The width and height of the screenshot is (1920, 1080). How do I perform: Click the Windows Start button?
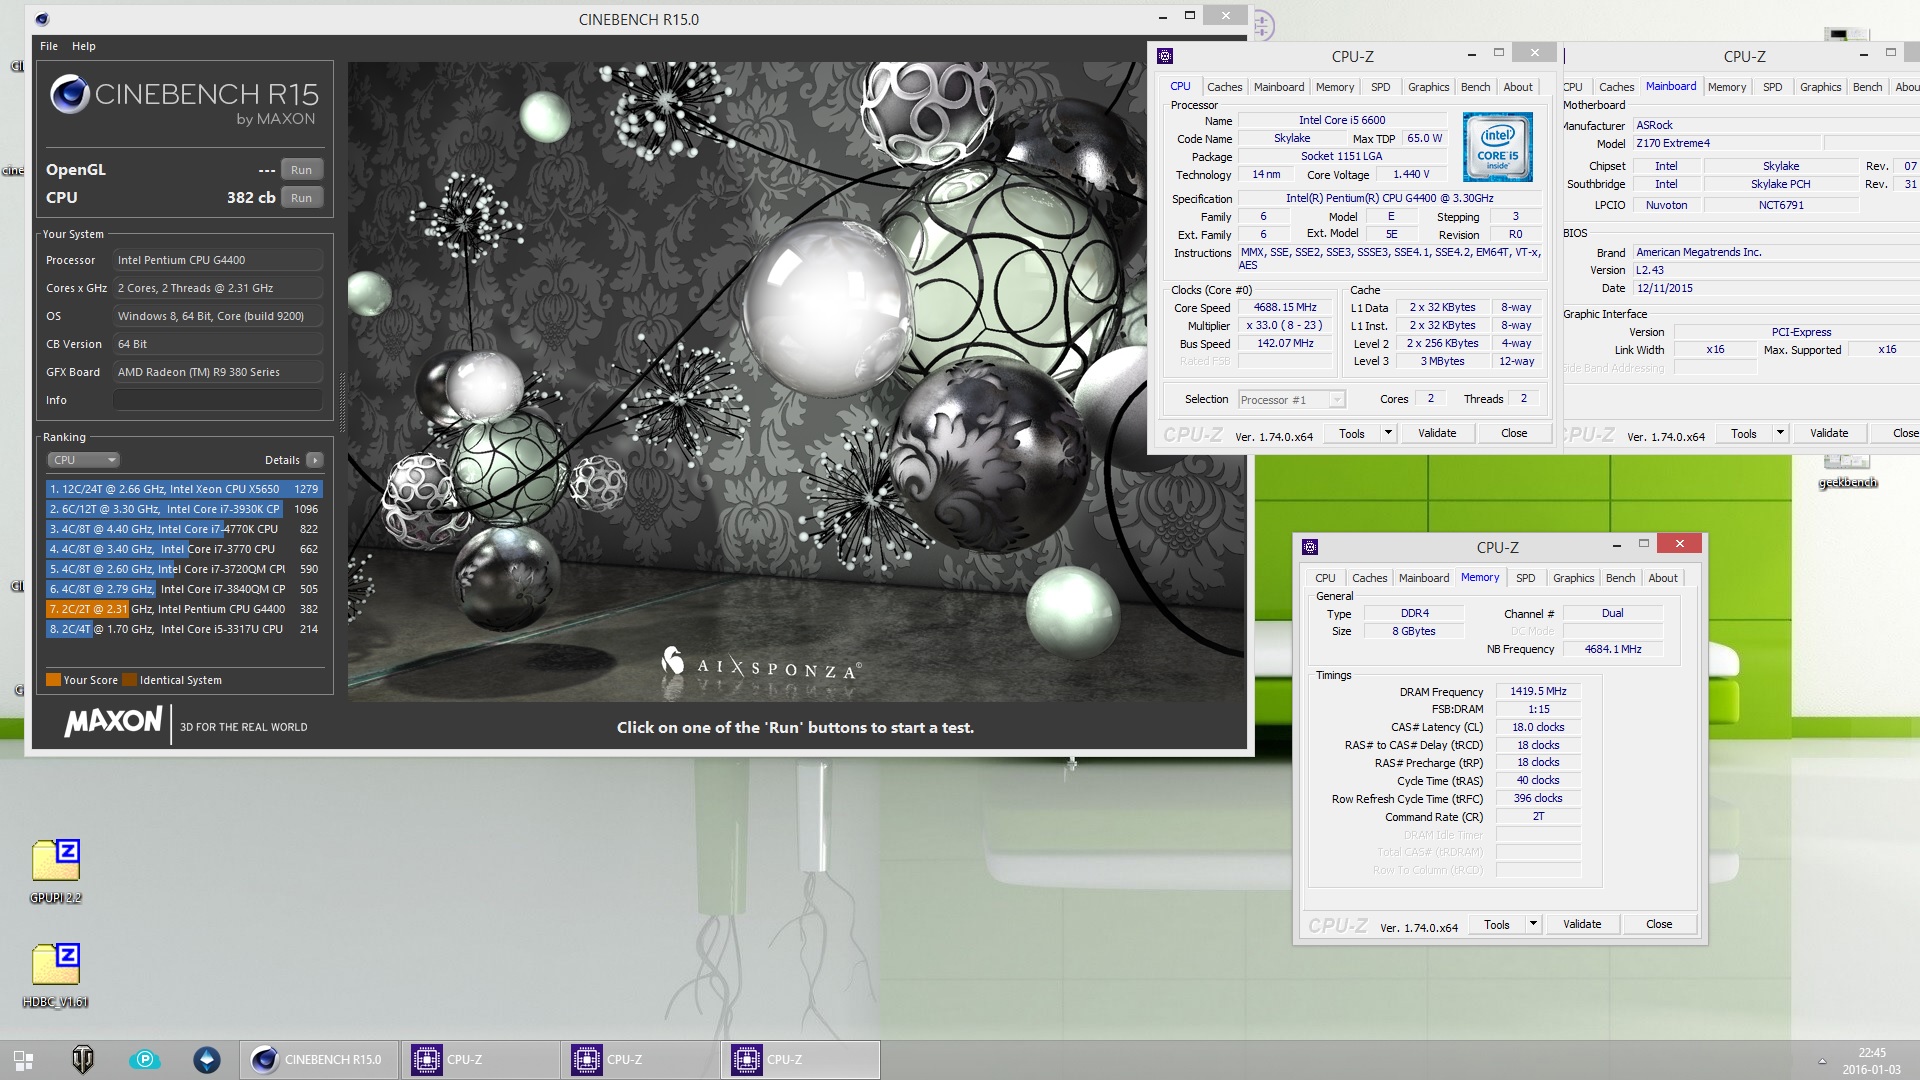pos(23,1060)
